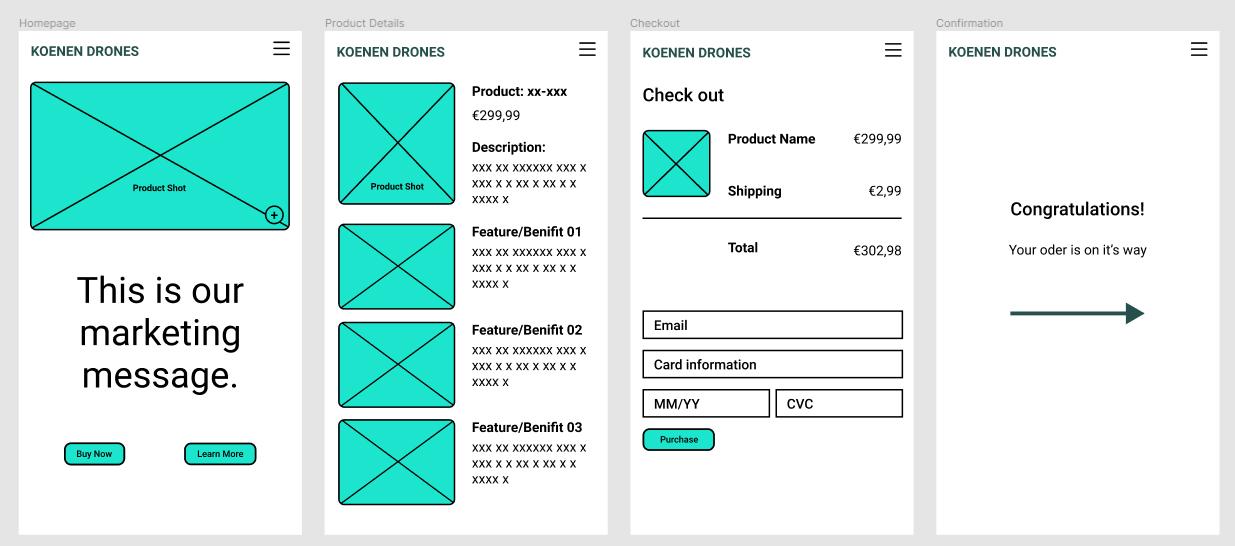Click the Learn More button
Viewport: 1235px width, 546px height.
coord(220,454)
